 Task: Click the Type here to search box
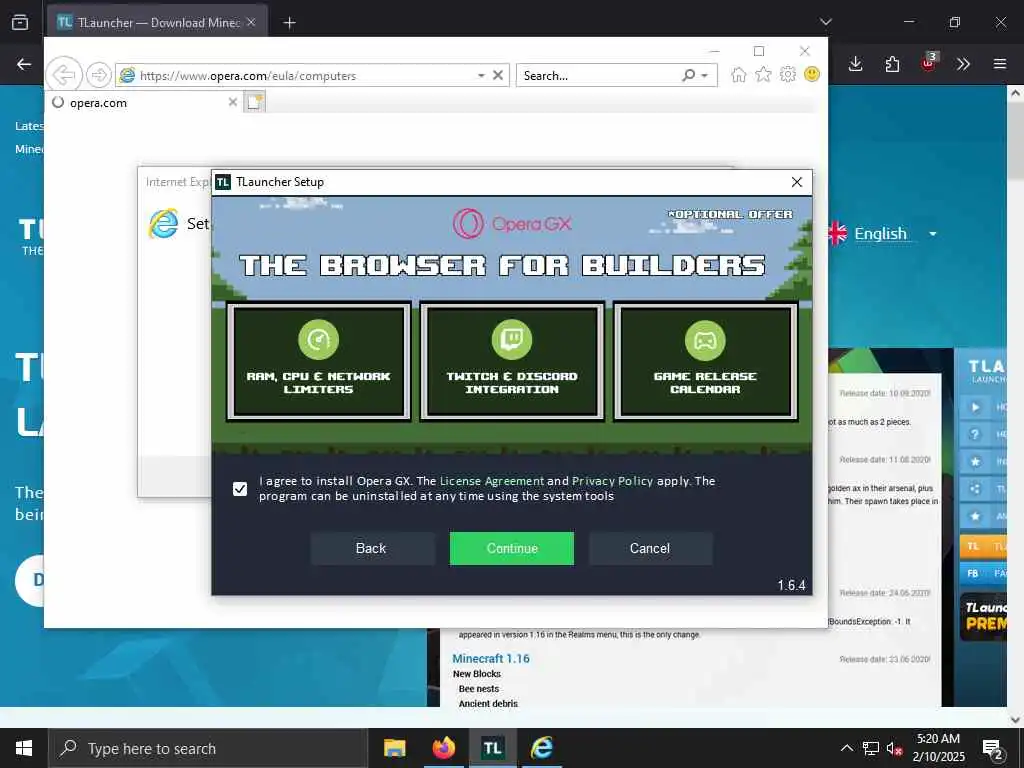208,748
